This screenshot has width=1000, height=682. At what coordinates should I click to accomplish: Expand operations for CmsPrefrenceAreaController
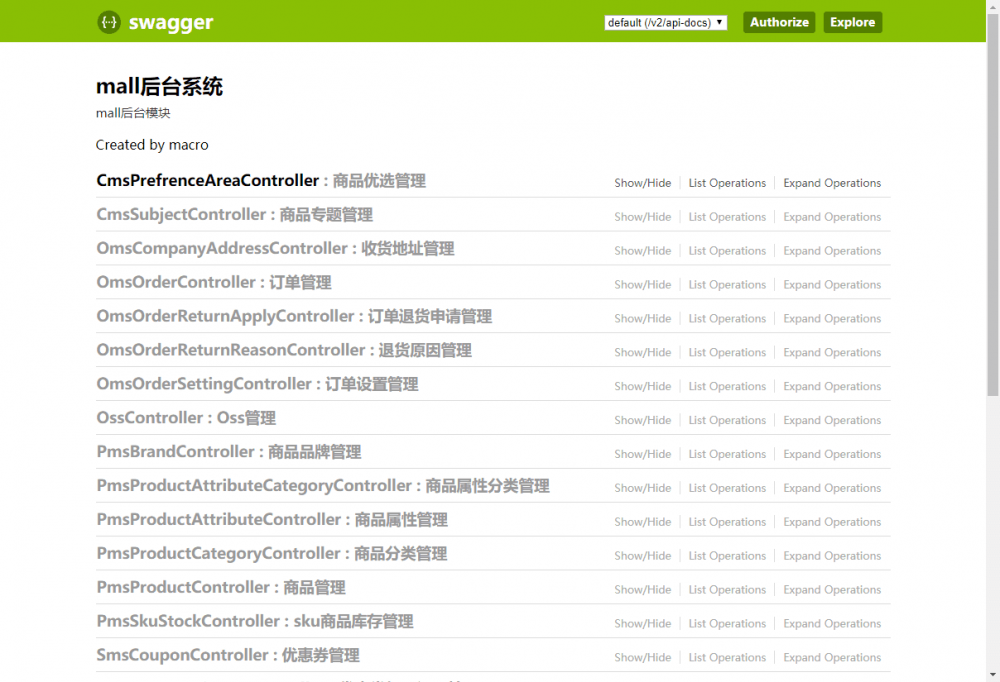832,183
